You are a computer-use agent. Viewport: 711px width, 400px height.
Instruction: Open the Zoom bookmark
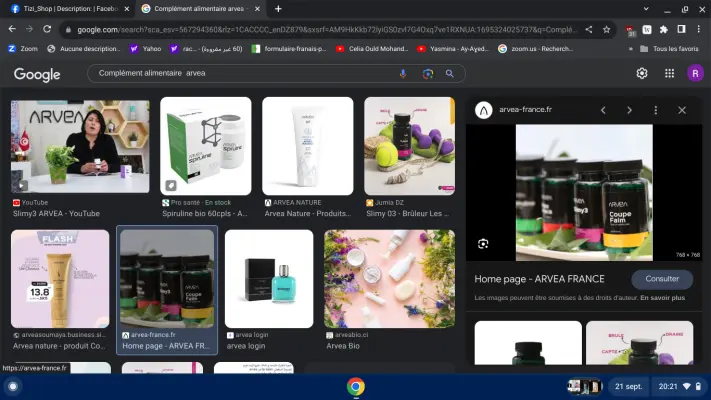pos(23,49)
